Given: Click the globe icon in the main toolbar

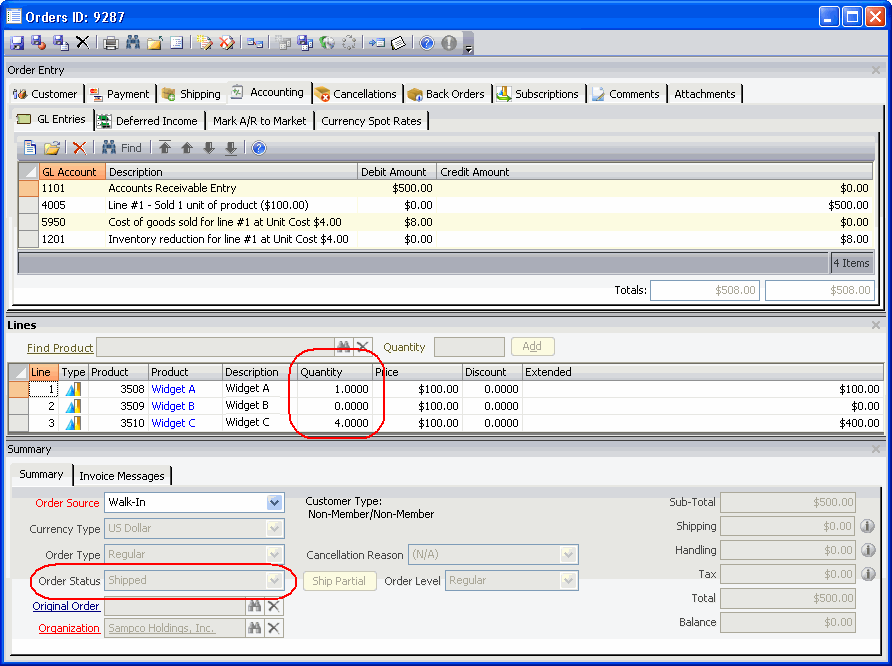Looking at the screenshot, I should click(x=327, y=43).
